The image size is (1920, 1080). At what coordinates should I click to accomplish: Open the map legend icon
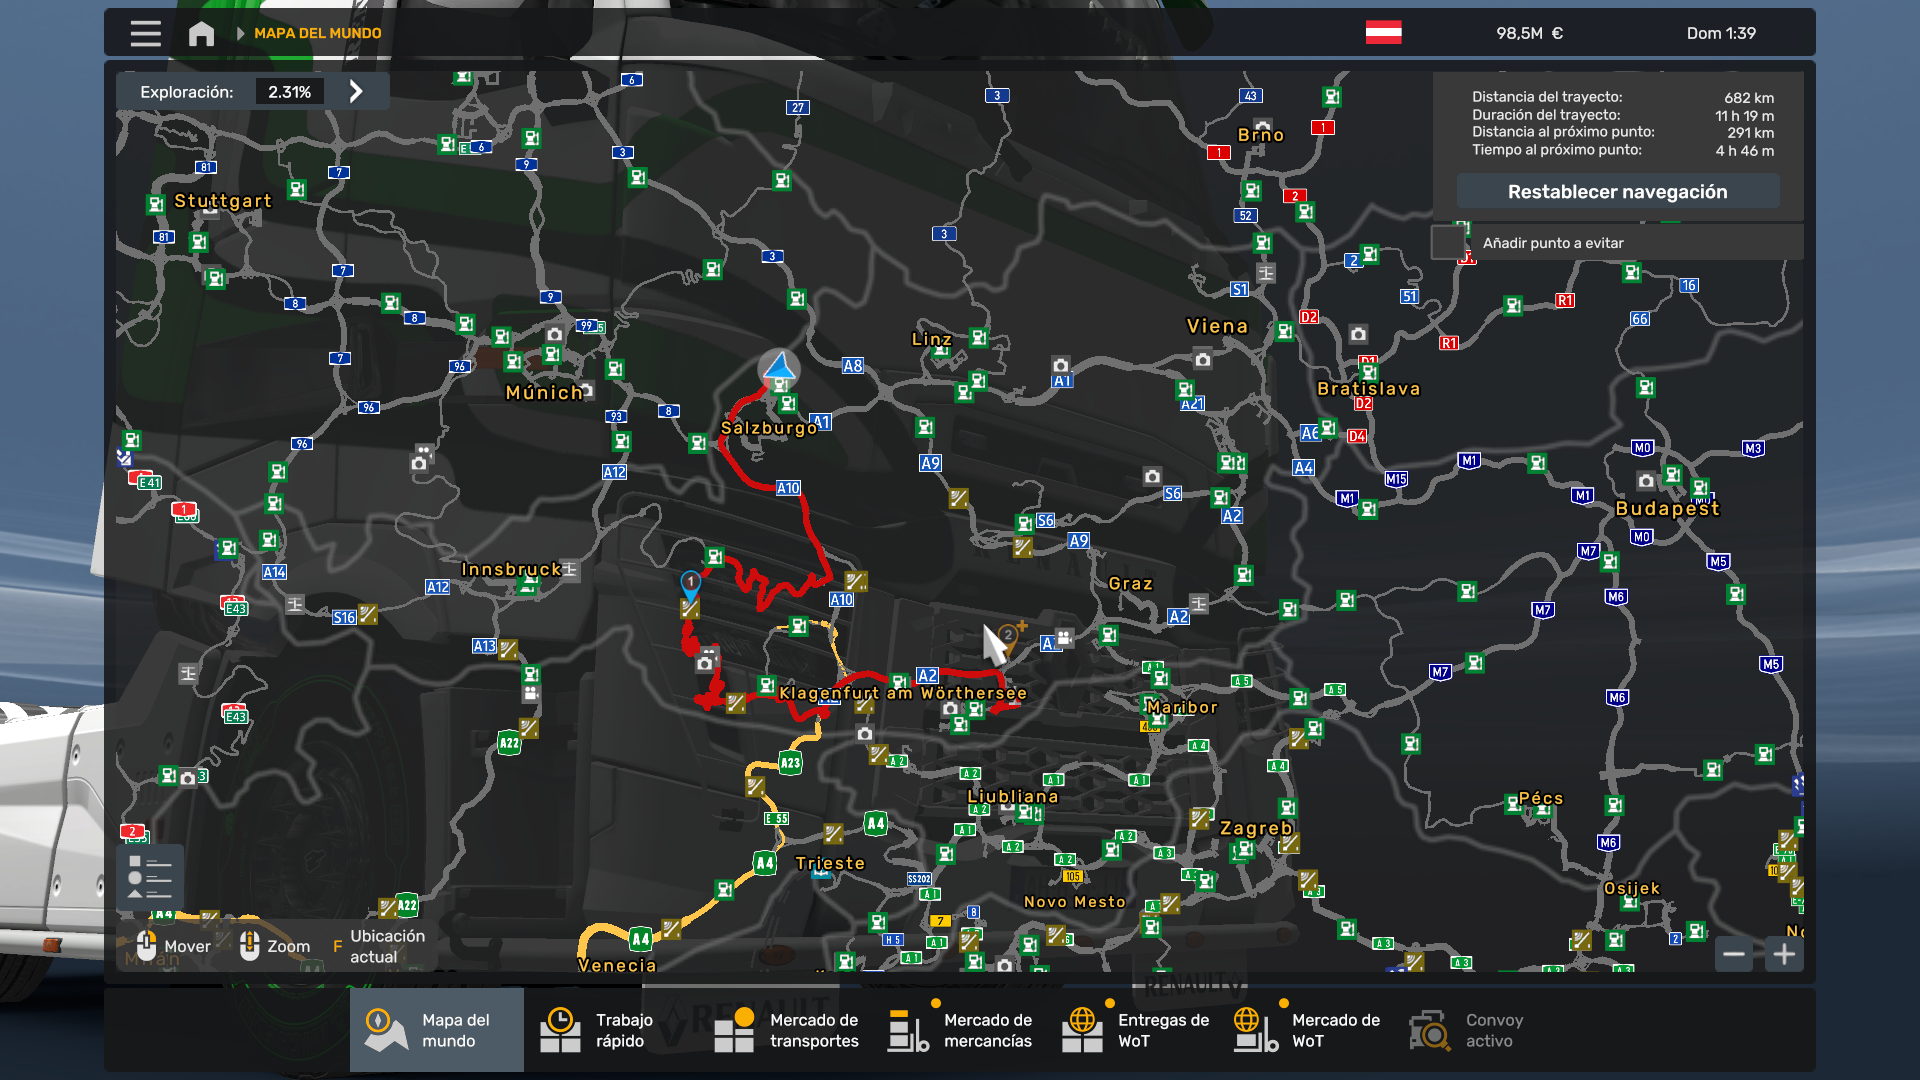coord(150,877)
